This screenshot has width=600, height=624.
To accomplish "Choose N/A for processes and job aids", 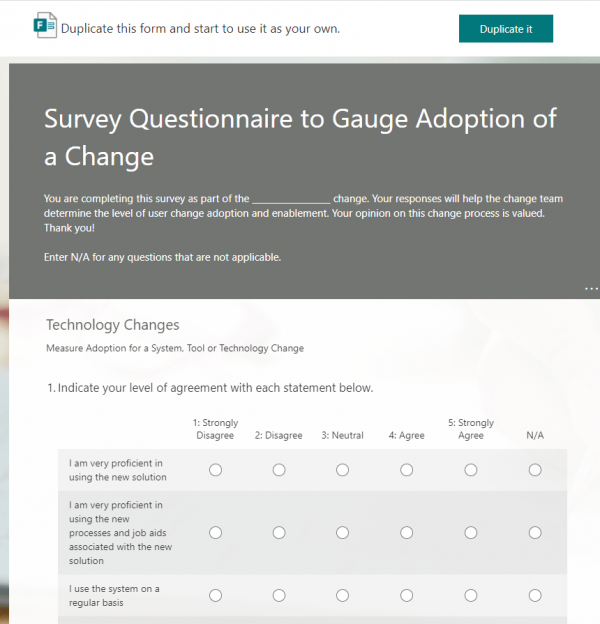I will click(x=535, y=533).
